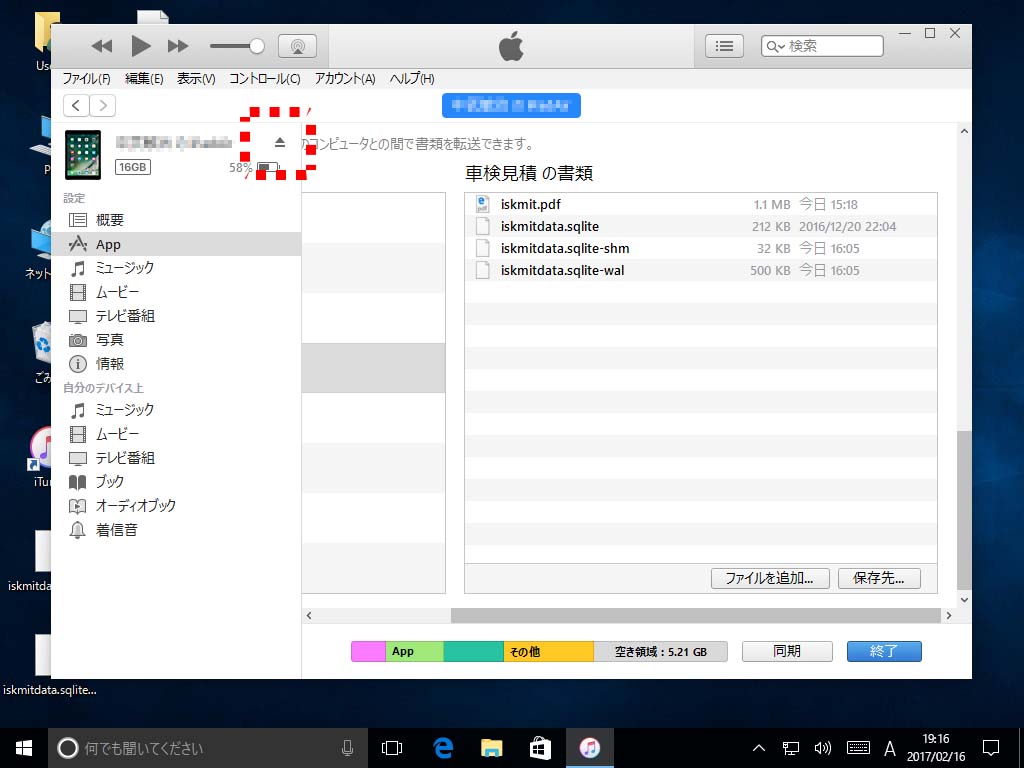Click the 同期 sync button
Image resolution: width=1024 pixels, height=768 pixels.
click(787, 651)
